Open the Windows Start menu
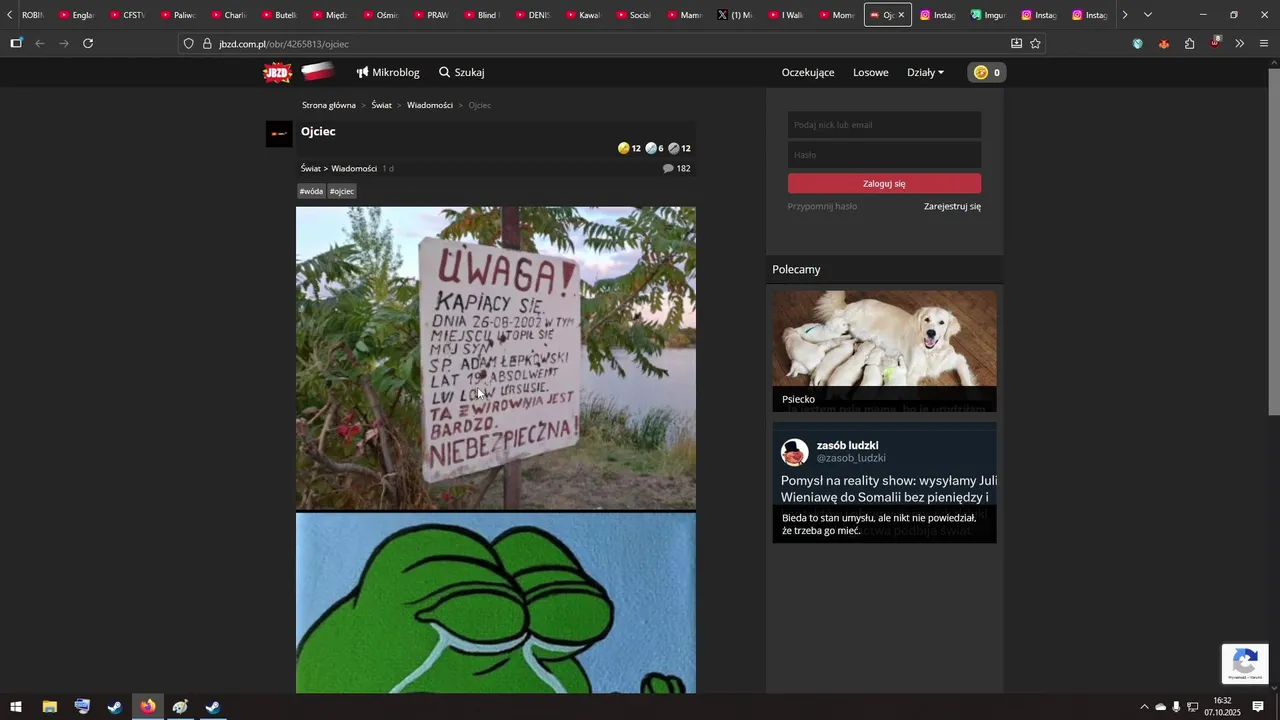This screenshot has width=1280, height=720. click(x=16, y=707)
